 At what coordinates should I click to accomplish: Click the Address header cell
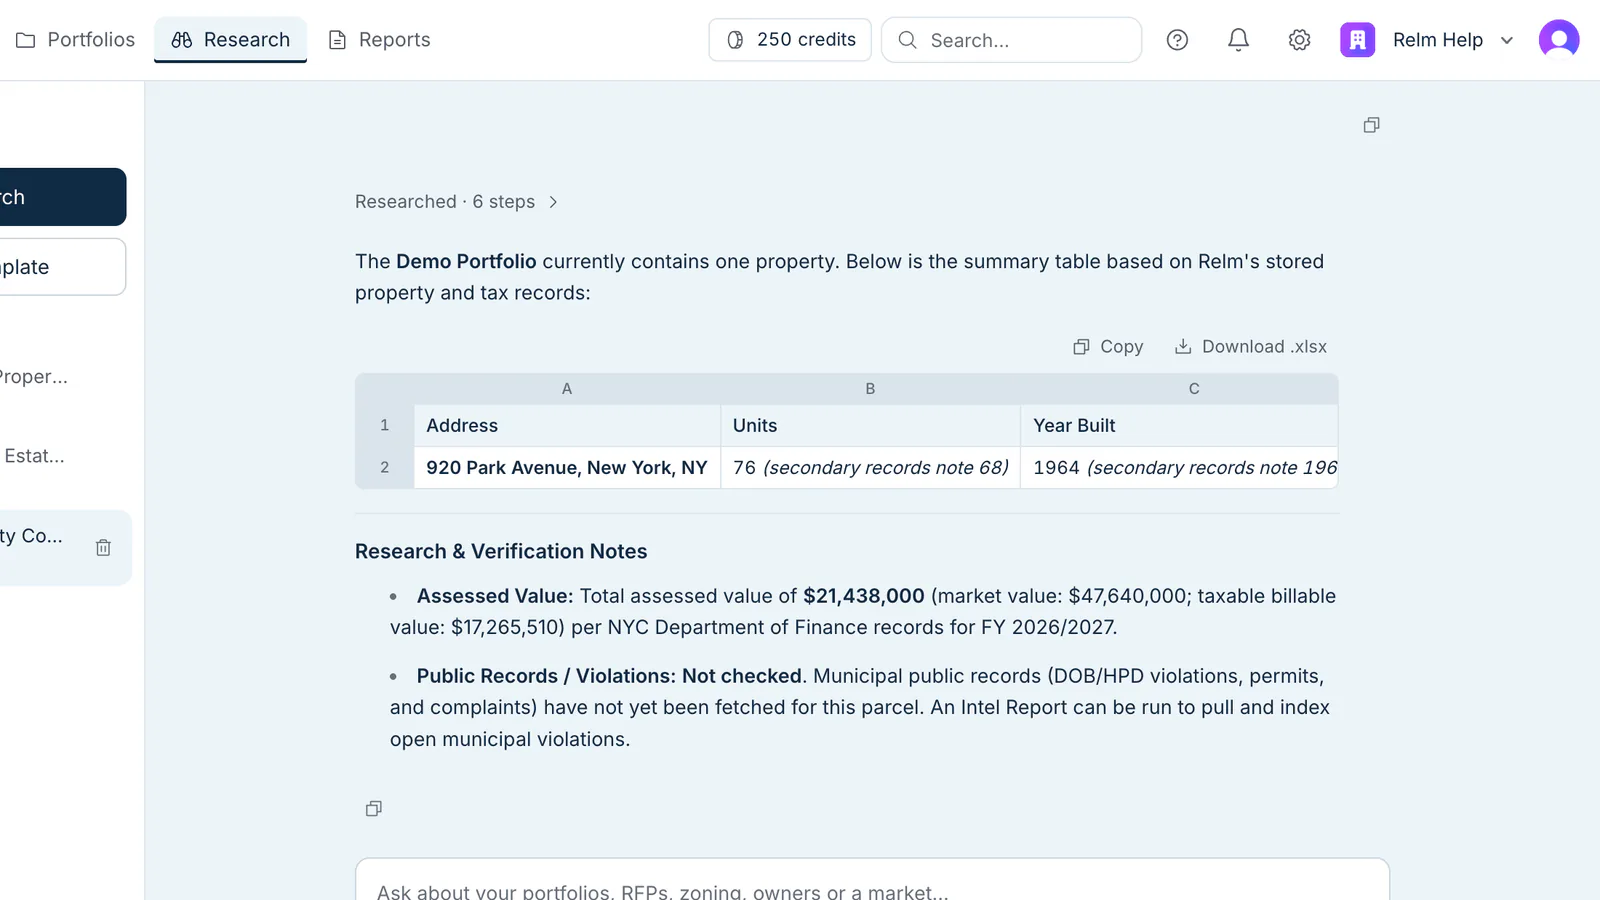click(x=567, y=425)
